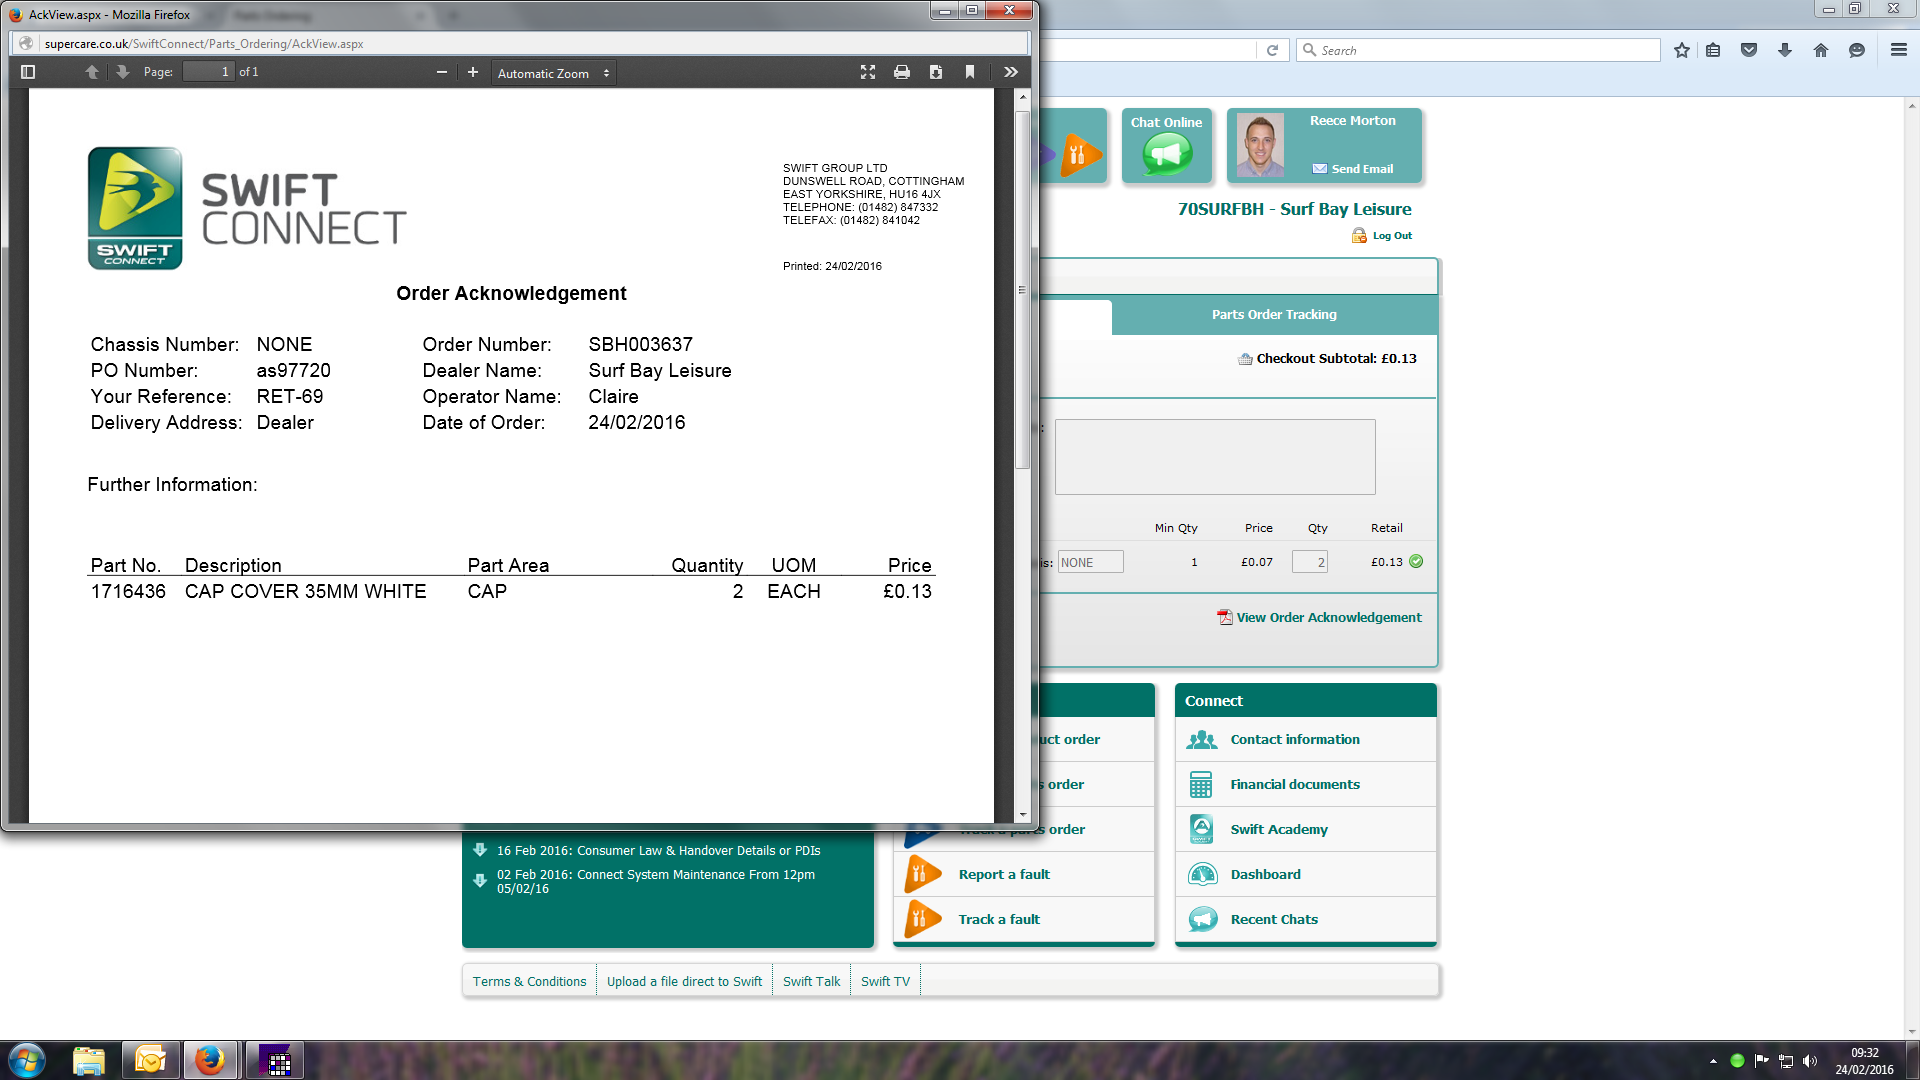Click the Chat Online megaphone icon

[1166, 155]
